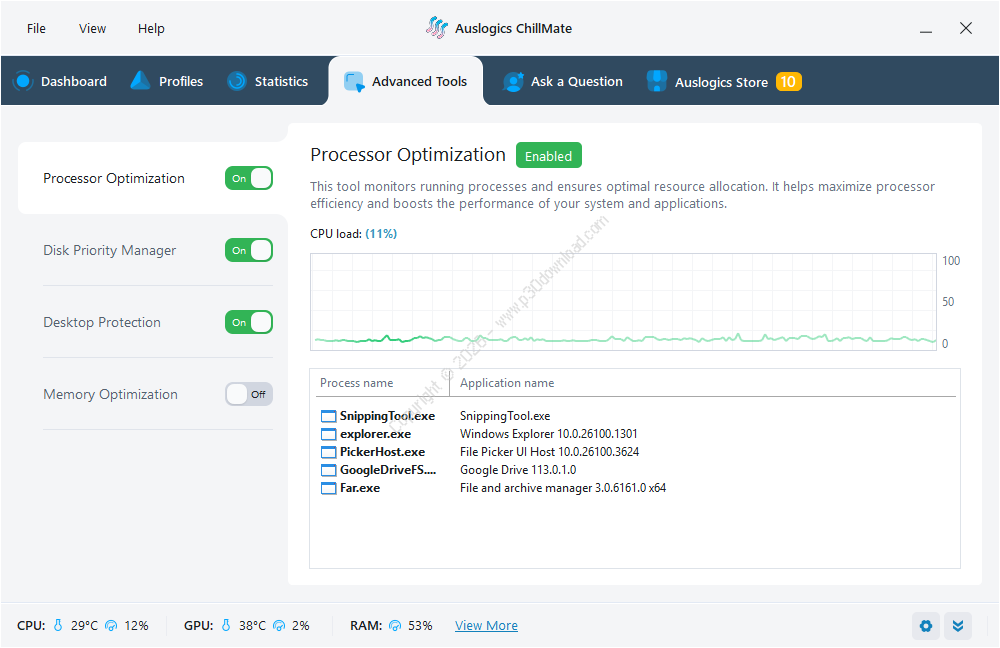Select the SnippingTool.exe process name
This screenshot has height=648, width=1000.
coord(387,416)
